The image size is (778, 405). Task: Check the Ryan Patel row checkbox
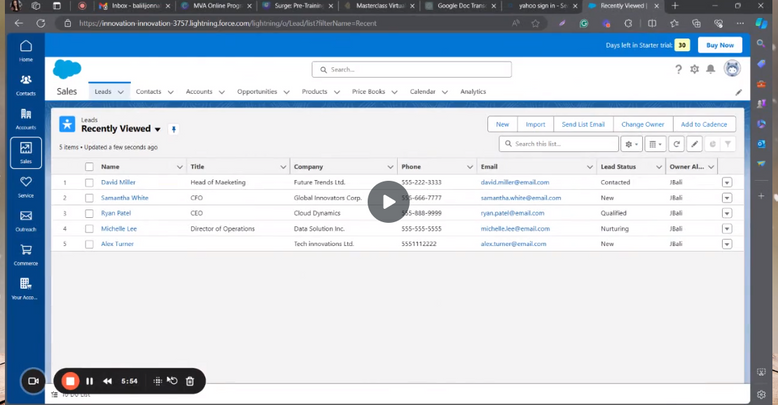[x=89, y=213]
